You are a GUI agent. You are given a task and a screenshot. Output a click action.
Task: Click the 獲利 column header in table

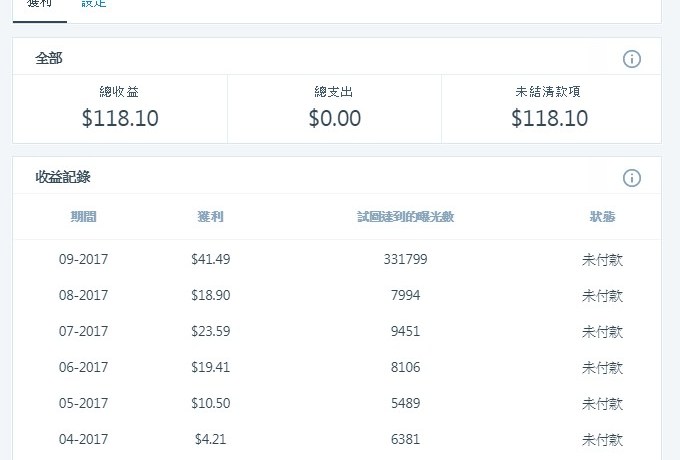coord(210,217)
